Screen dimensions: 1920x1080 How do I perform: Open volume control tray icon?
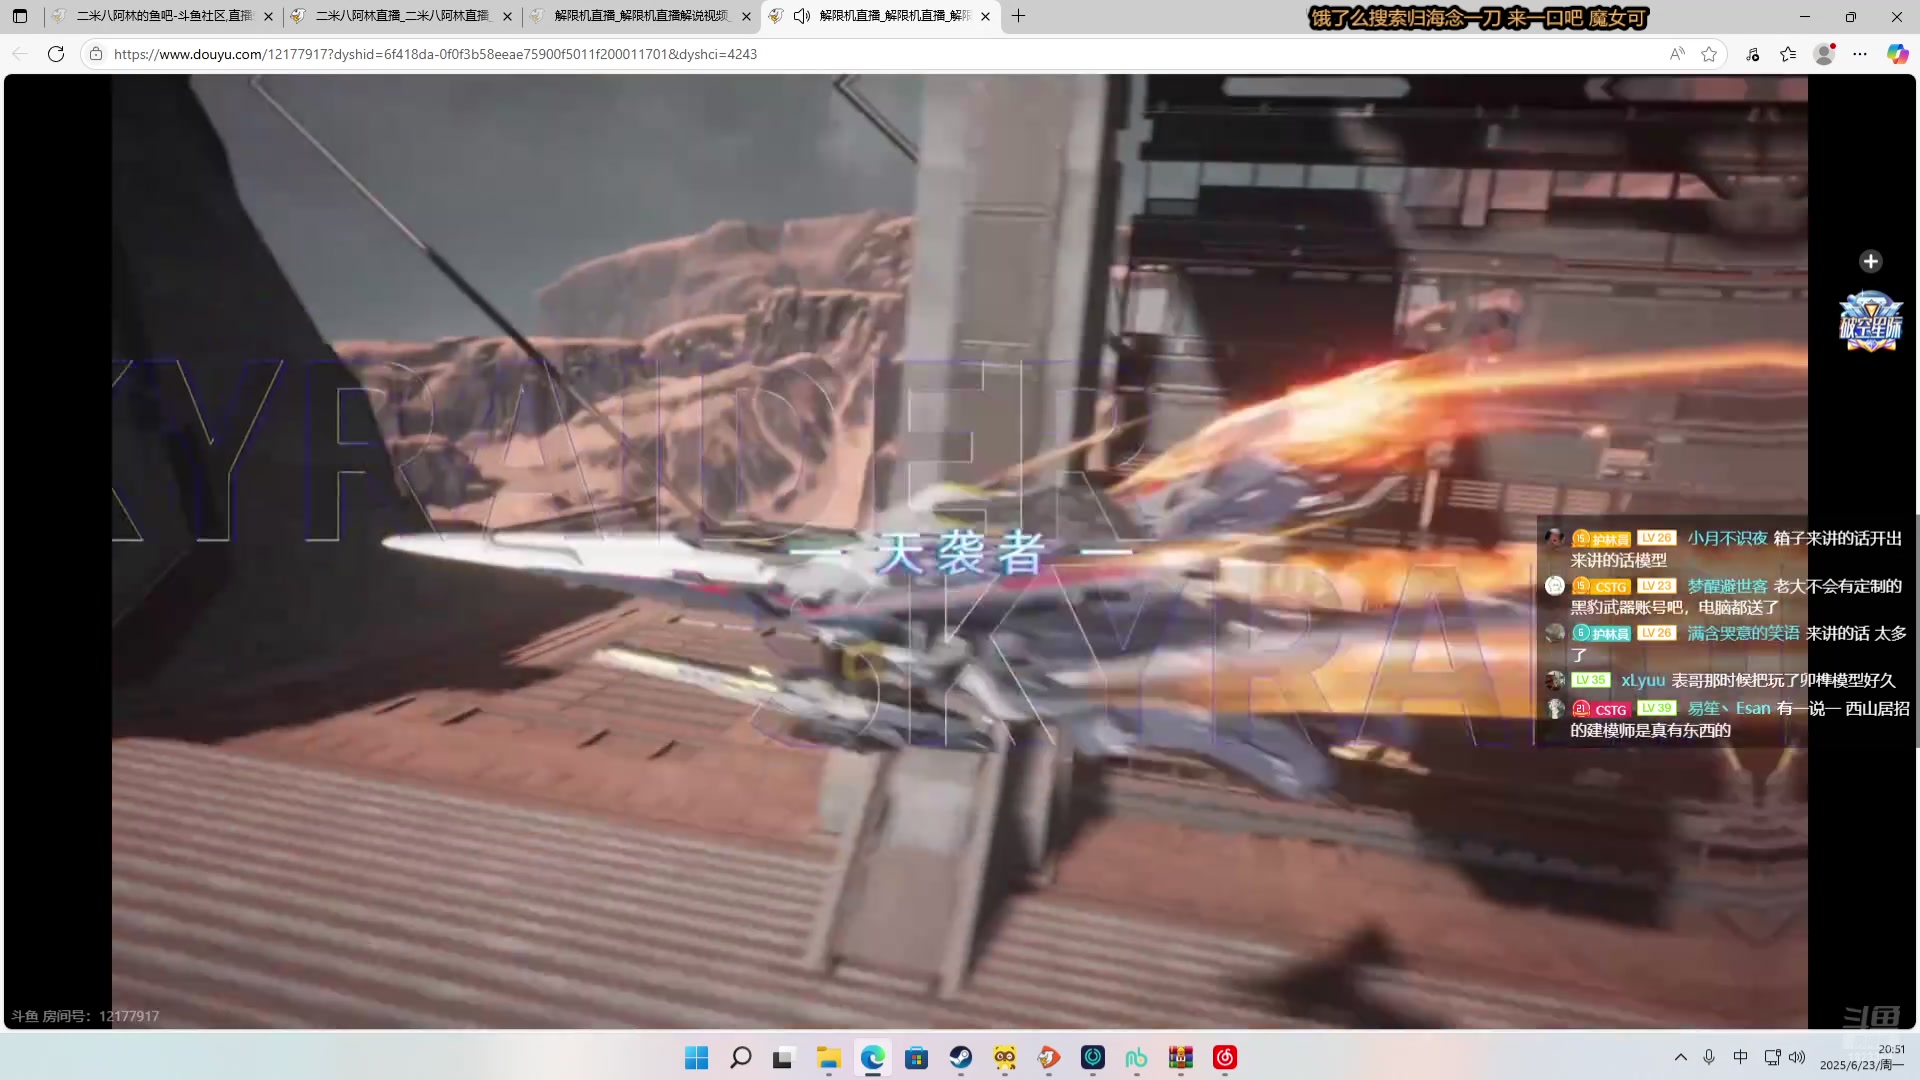pyautogui.click(x=1797, y=1057)
